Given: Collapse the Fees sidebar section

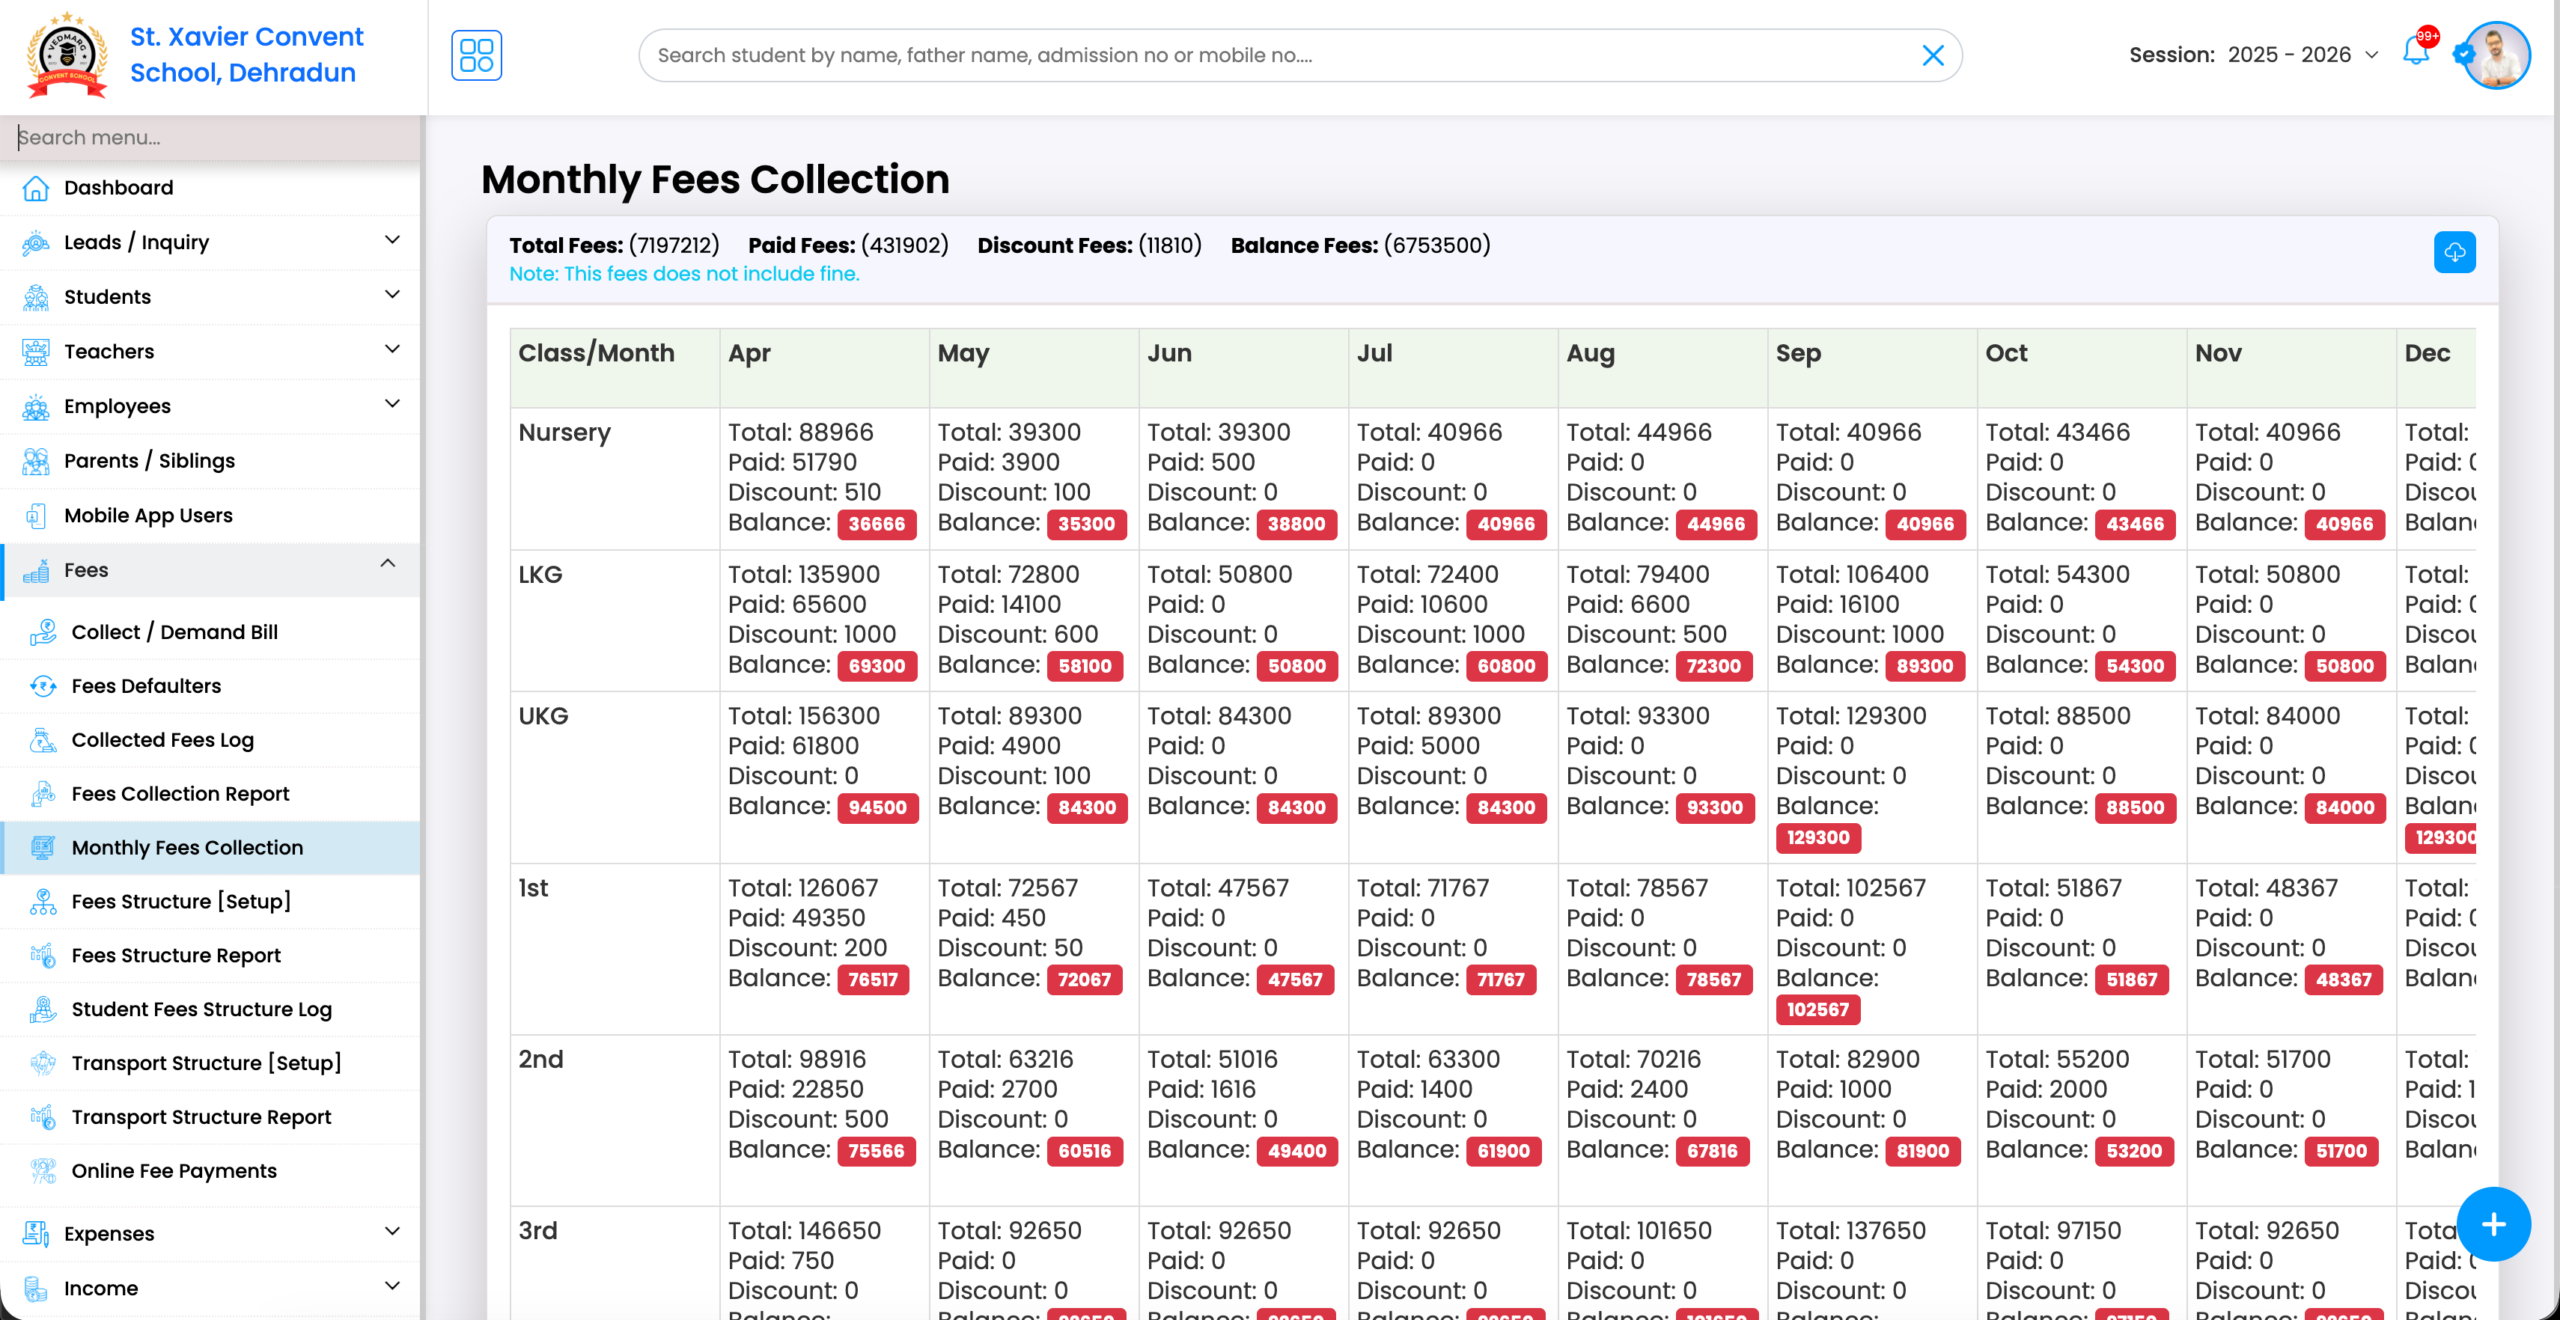Looking at the screenshot, I should click(x=388, y=564).
